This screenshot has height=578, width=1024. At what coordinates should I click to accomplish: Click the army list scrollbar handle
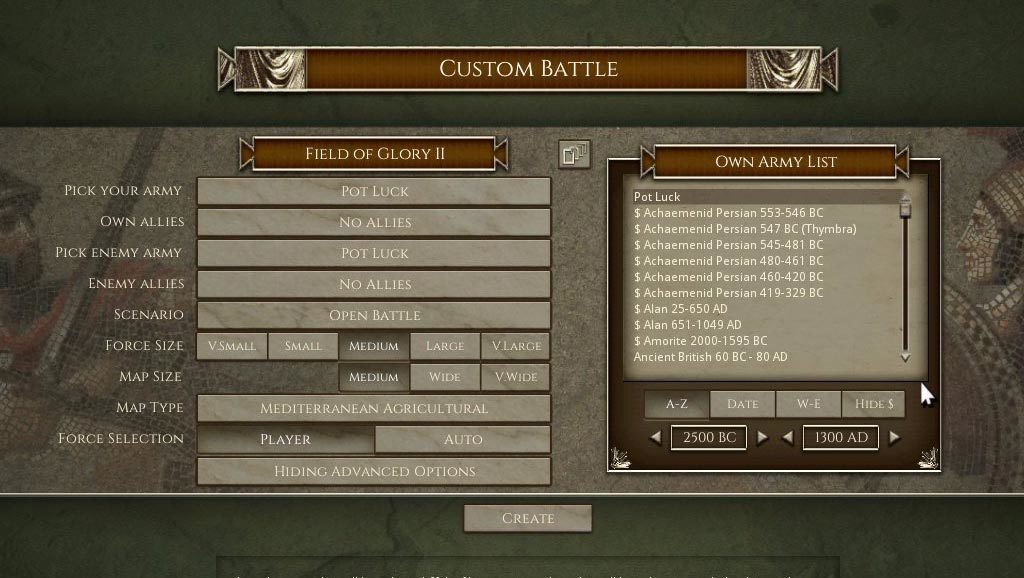[x=905, y=210]
